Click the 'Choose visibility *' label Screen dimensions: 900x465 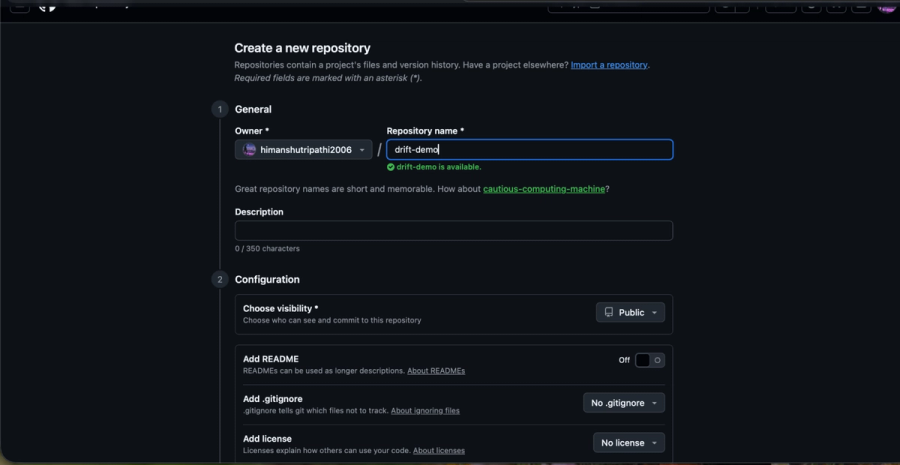(x=281, y=308)
